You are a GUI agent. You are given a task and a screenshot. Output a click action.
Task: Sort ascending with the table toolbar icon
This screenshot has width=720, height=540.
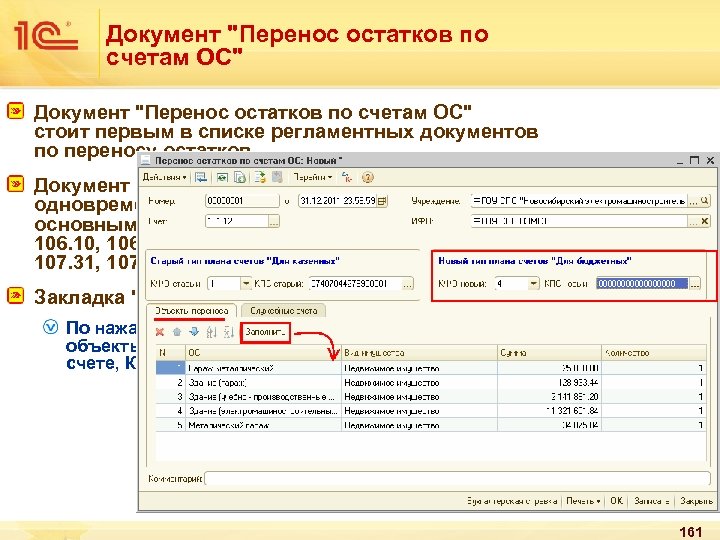211,332
